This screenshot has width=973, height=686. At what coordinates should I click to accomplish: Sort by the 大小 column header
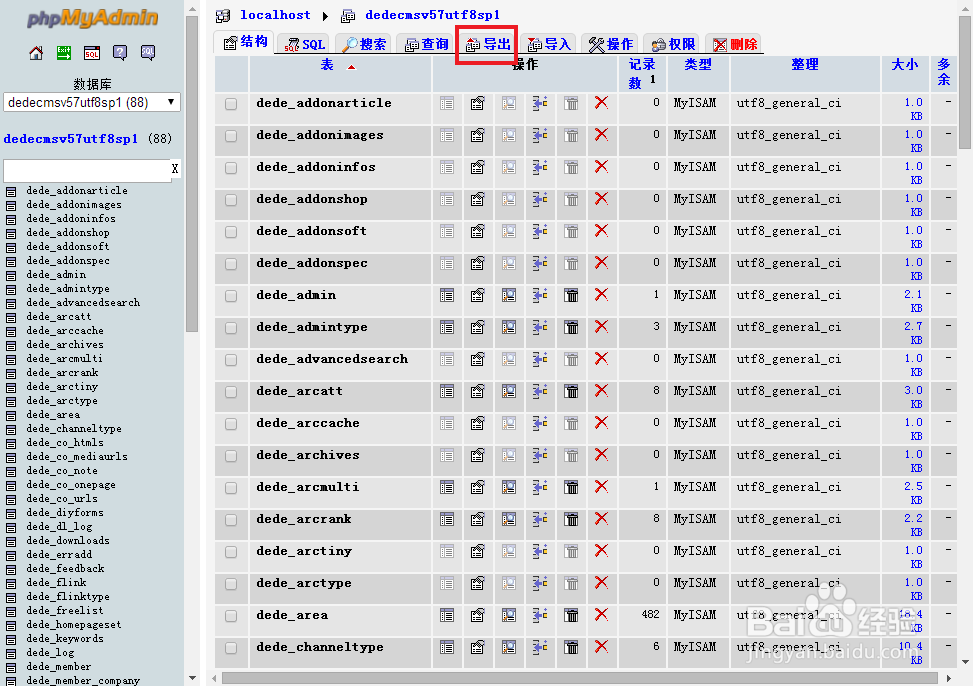pos(905,65)
